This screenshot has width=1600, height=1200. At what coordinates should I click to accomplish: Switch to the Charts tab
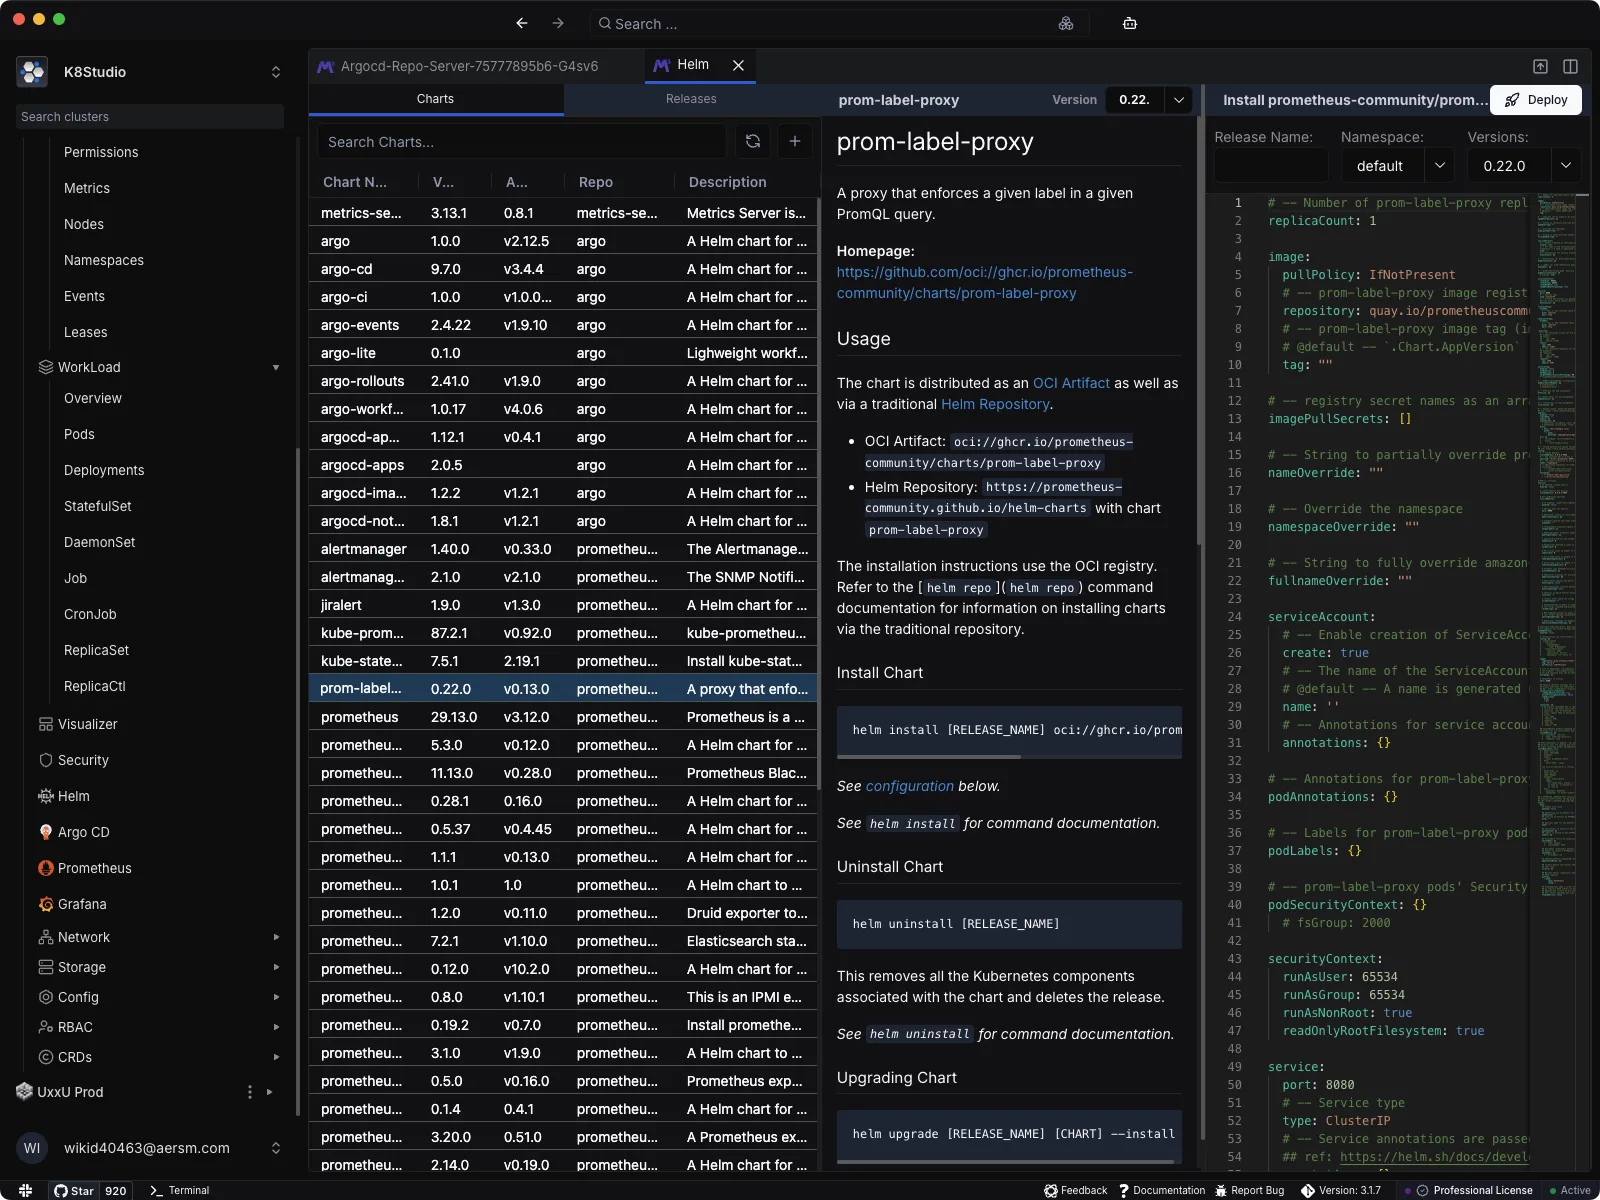pos(435,99)
